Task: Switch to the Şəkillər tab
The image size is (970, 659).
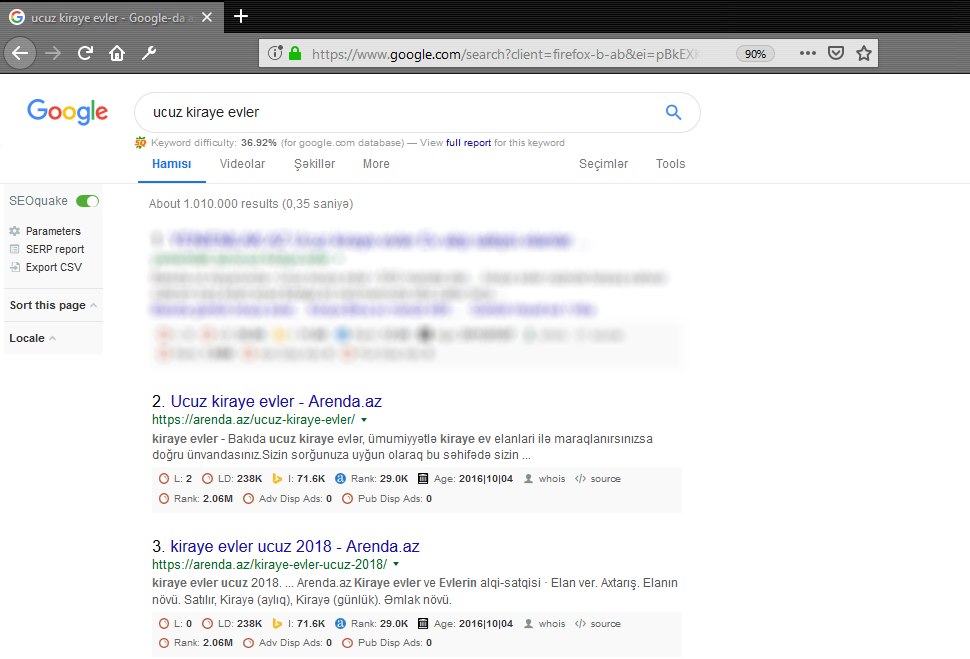Action: pos(314,164)
